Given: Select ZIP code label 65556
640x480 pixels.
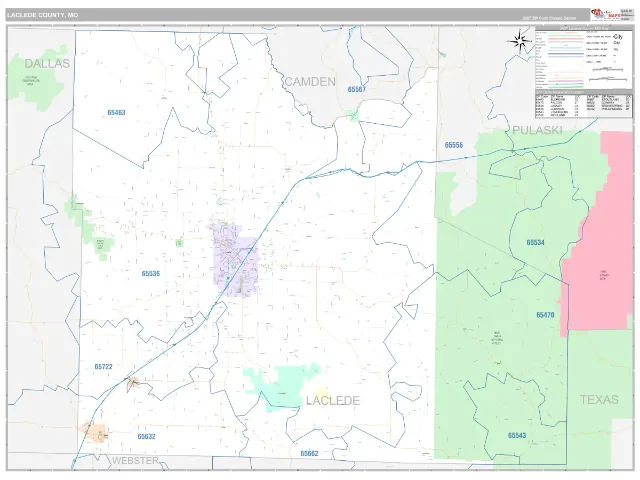Looking at the screenshot, I should 454,145.
